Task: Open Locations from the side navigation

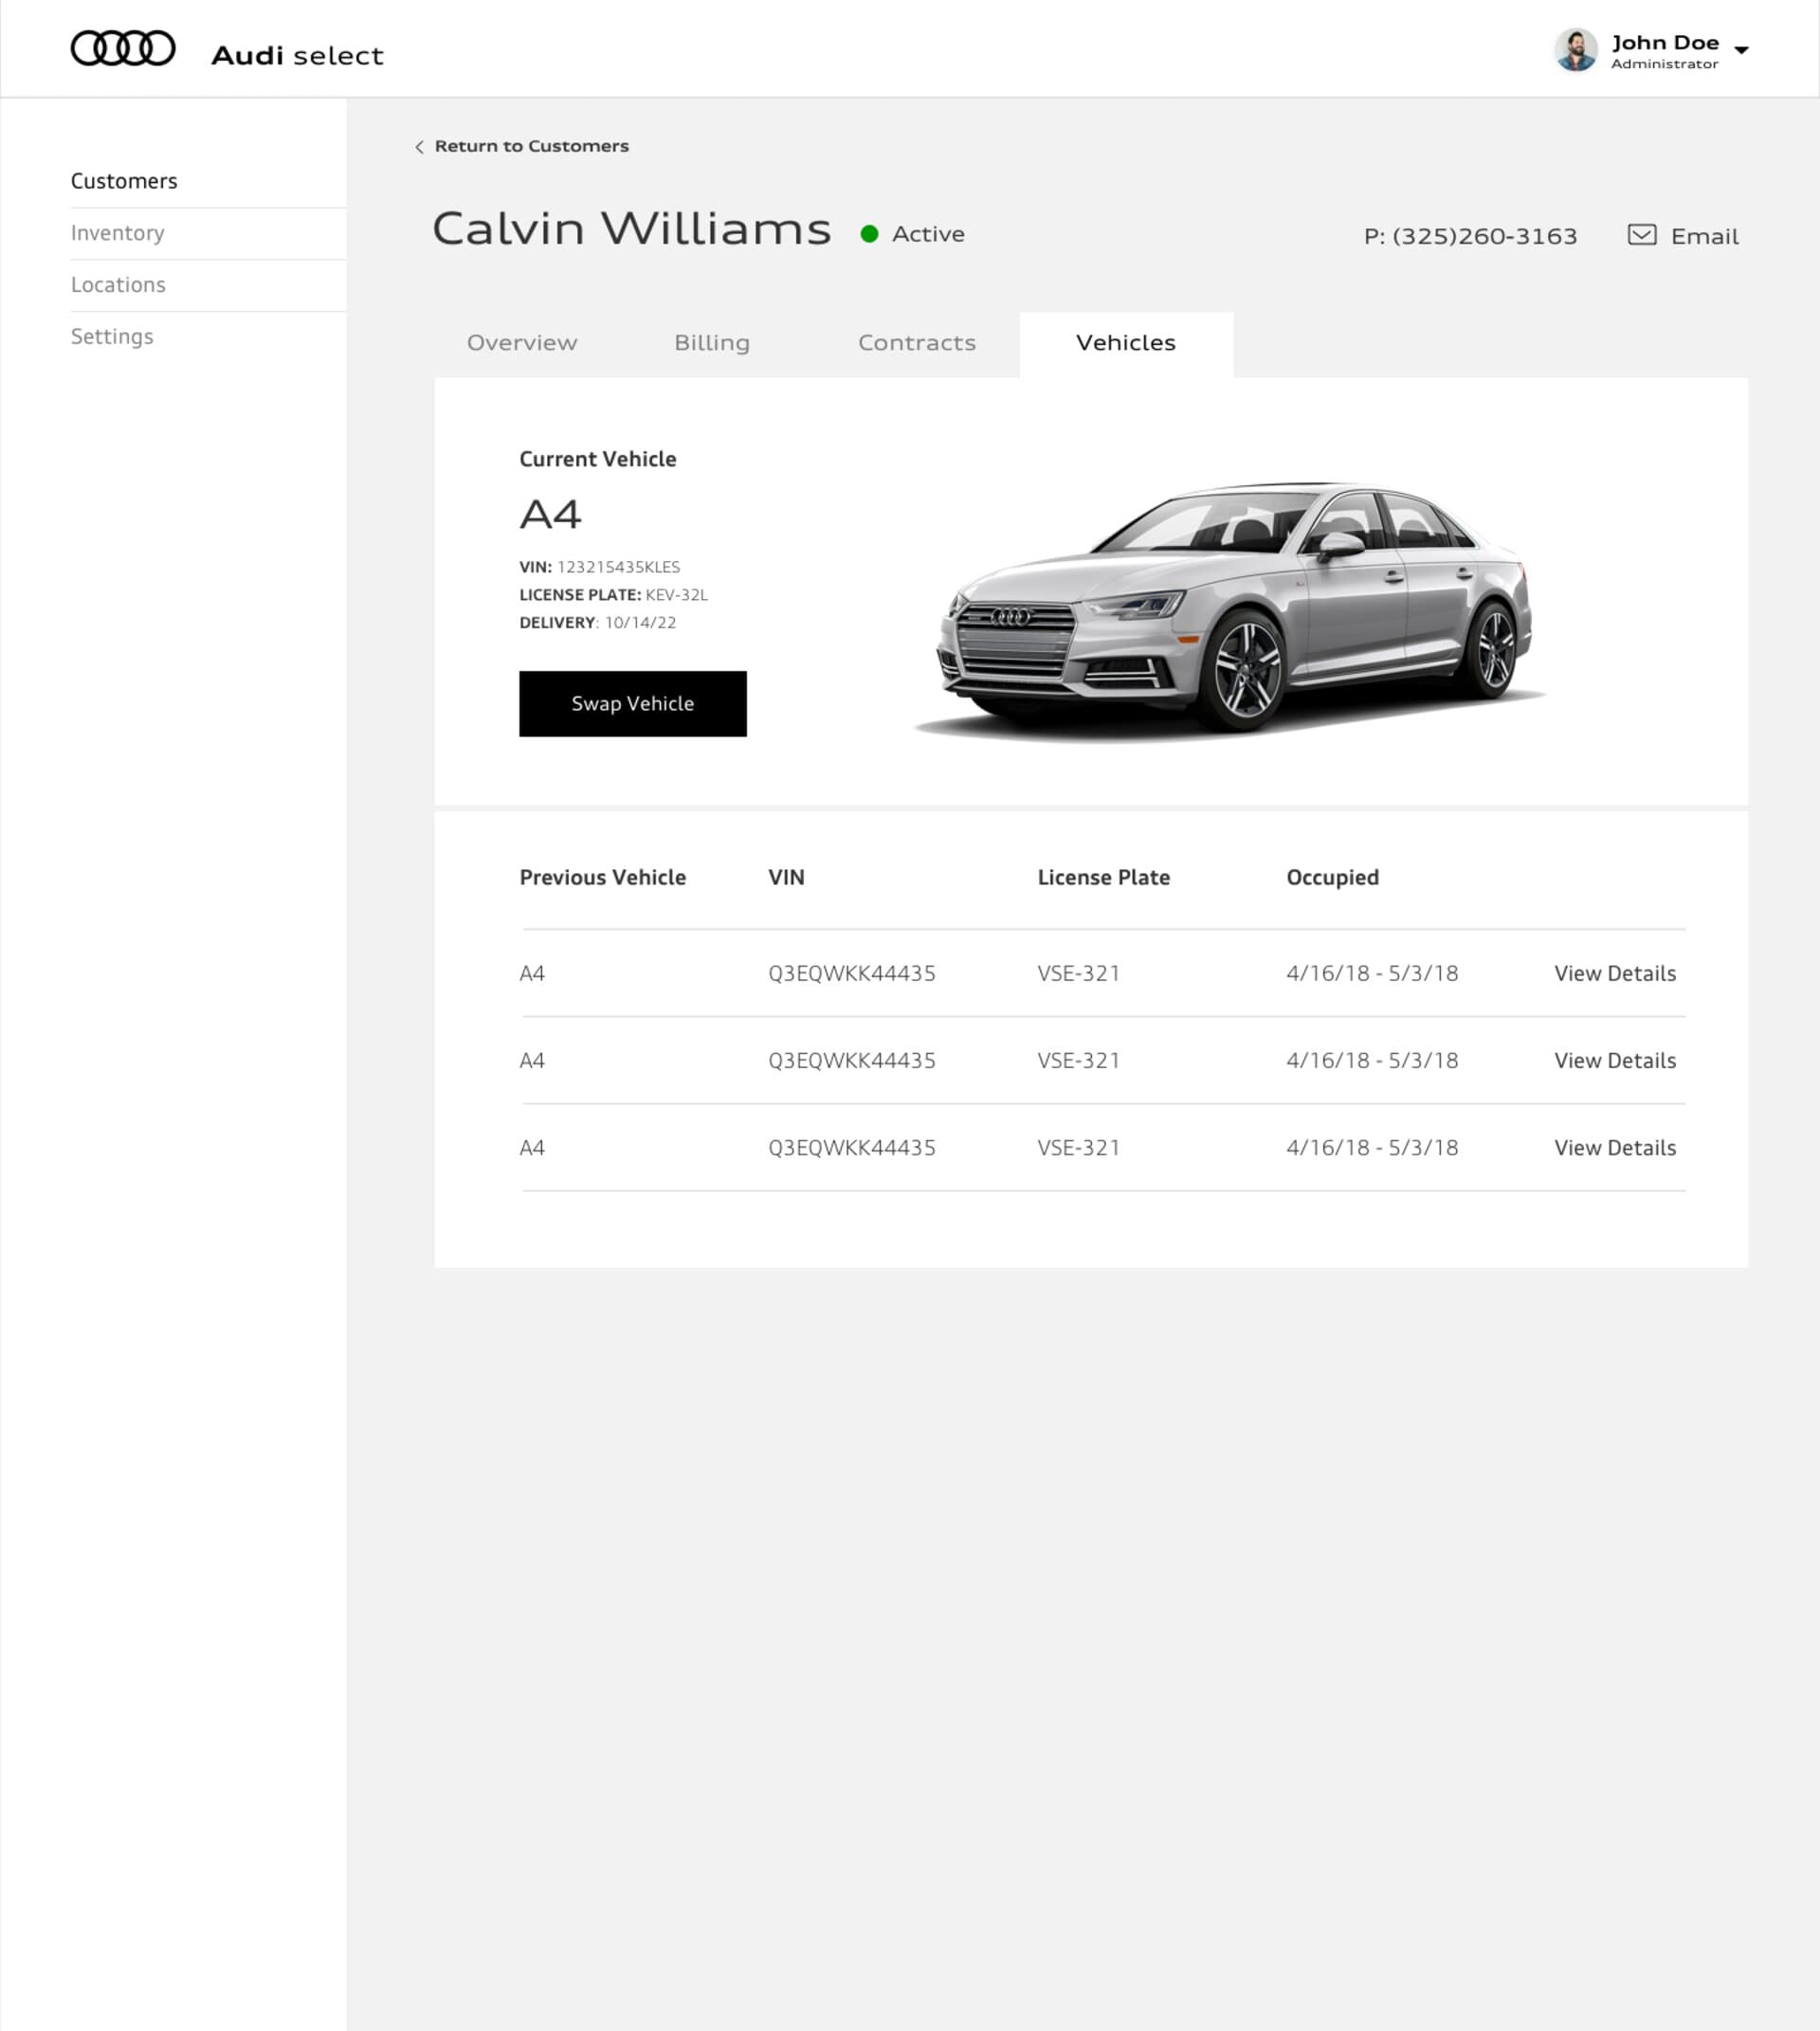Action: [x=119, y=285]
